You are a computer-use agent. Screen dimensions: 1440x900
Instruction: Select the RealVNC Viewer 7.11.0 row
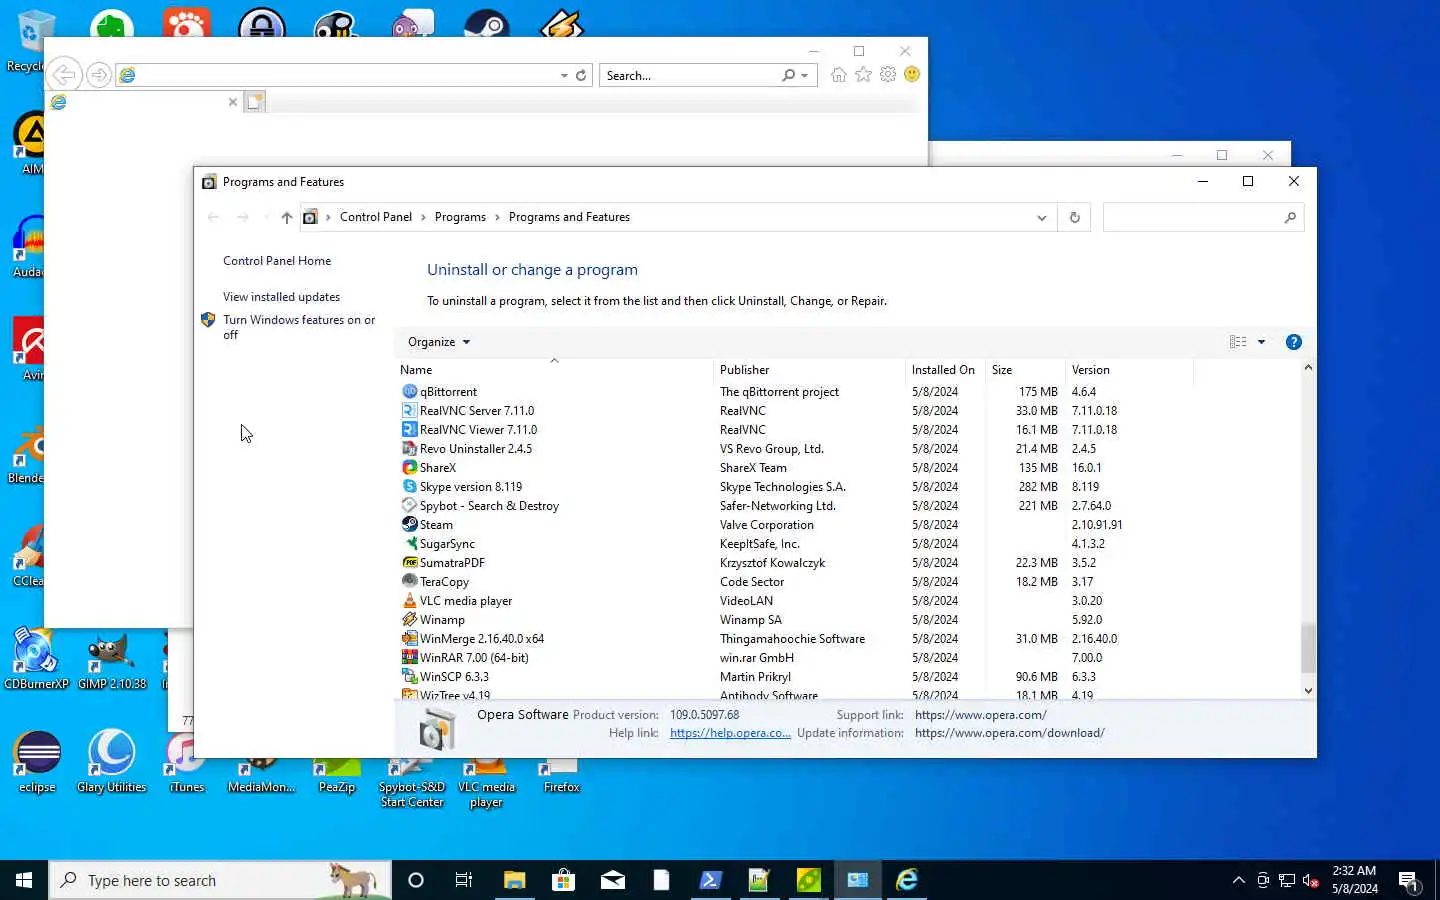pos(796,430)
